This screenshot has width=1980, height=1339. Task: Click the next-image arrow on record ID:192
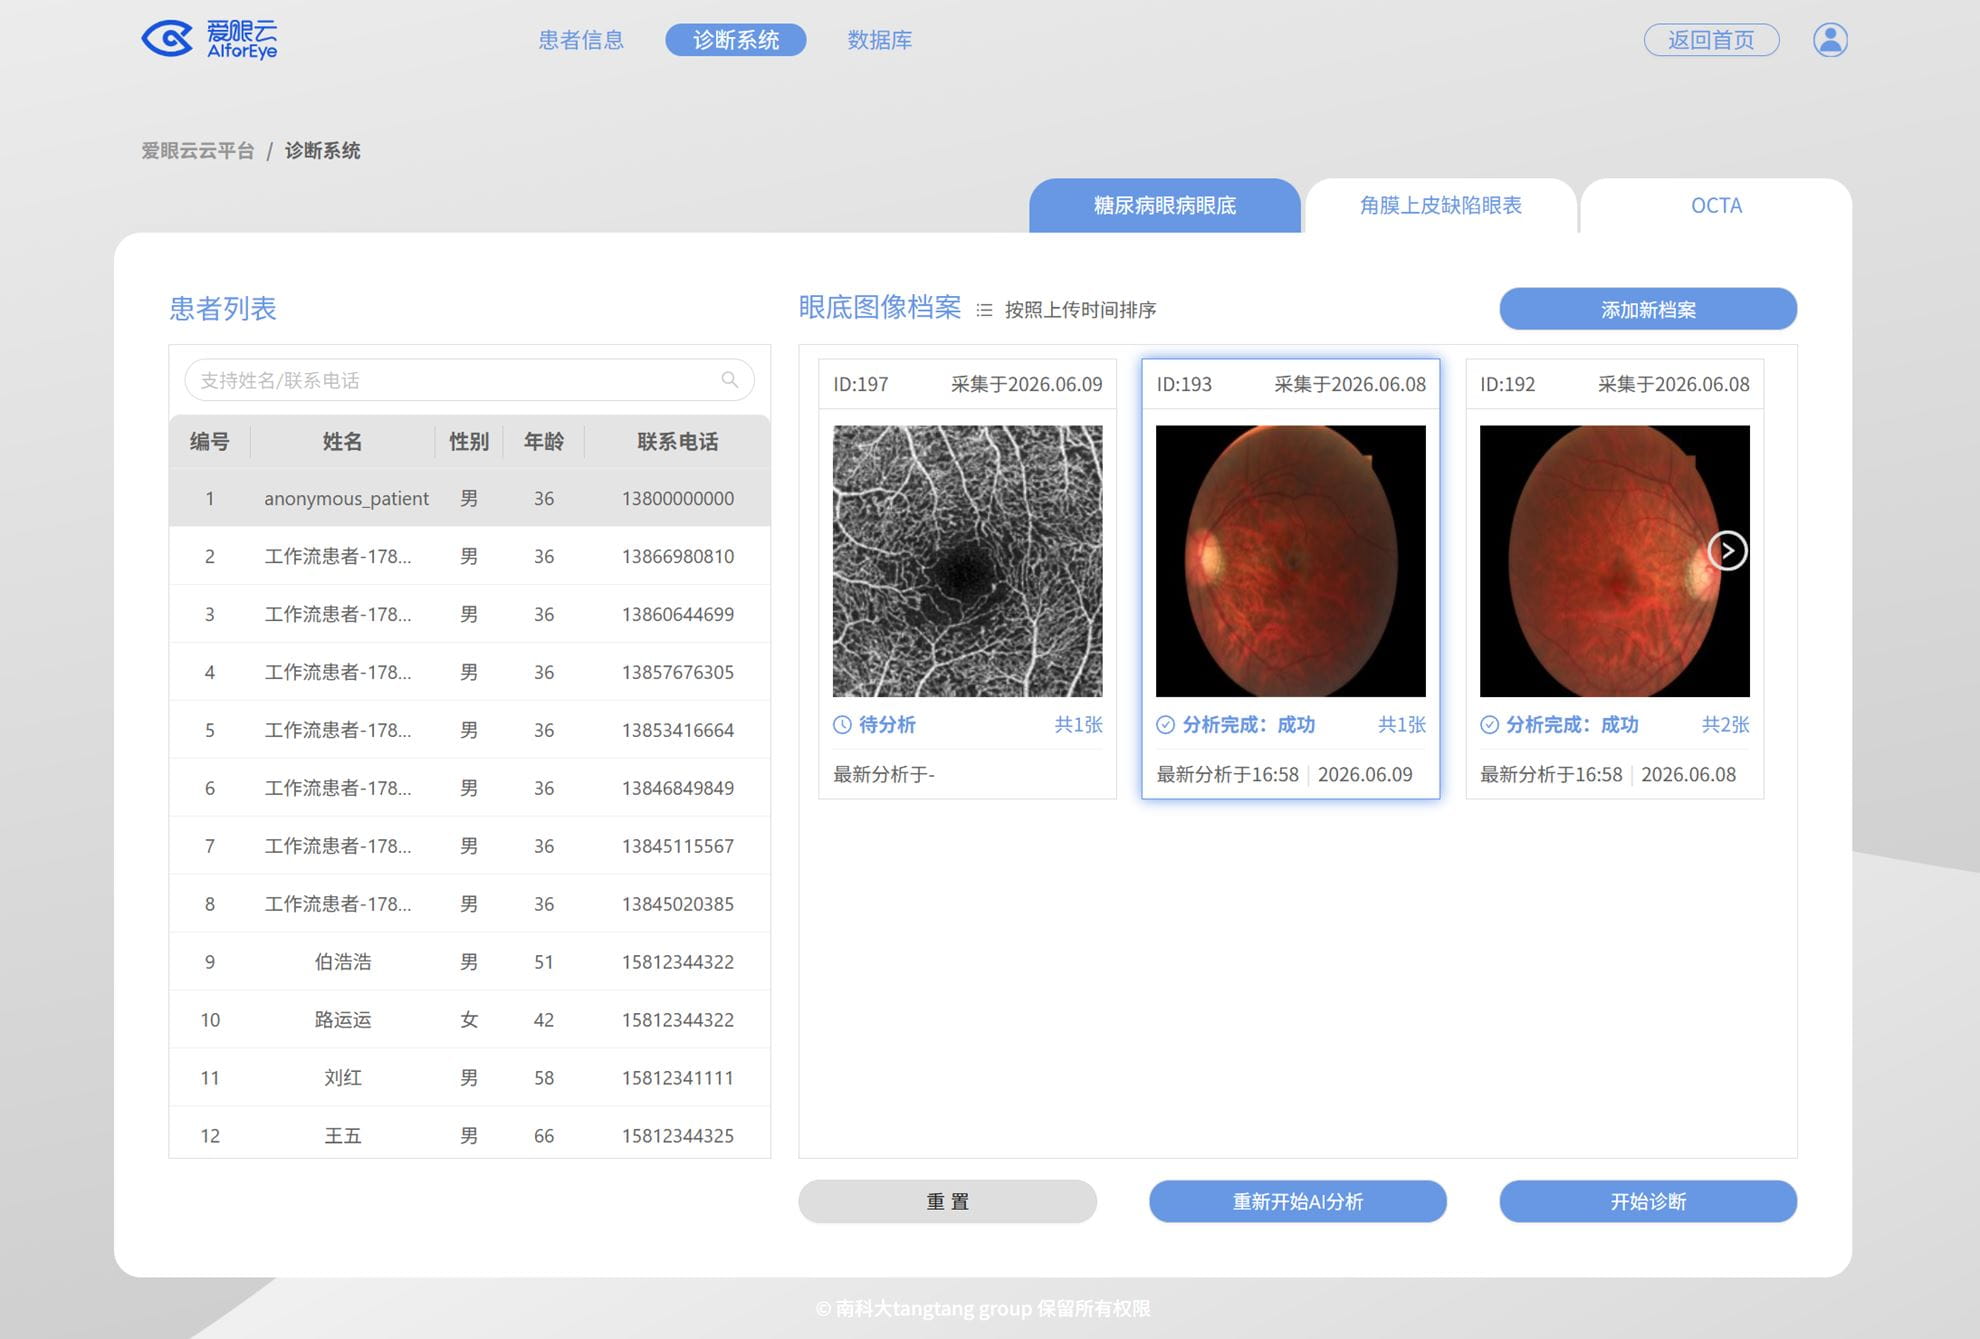pyautogui.click(x=1727, y=551)
